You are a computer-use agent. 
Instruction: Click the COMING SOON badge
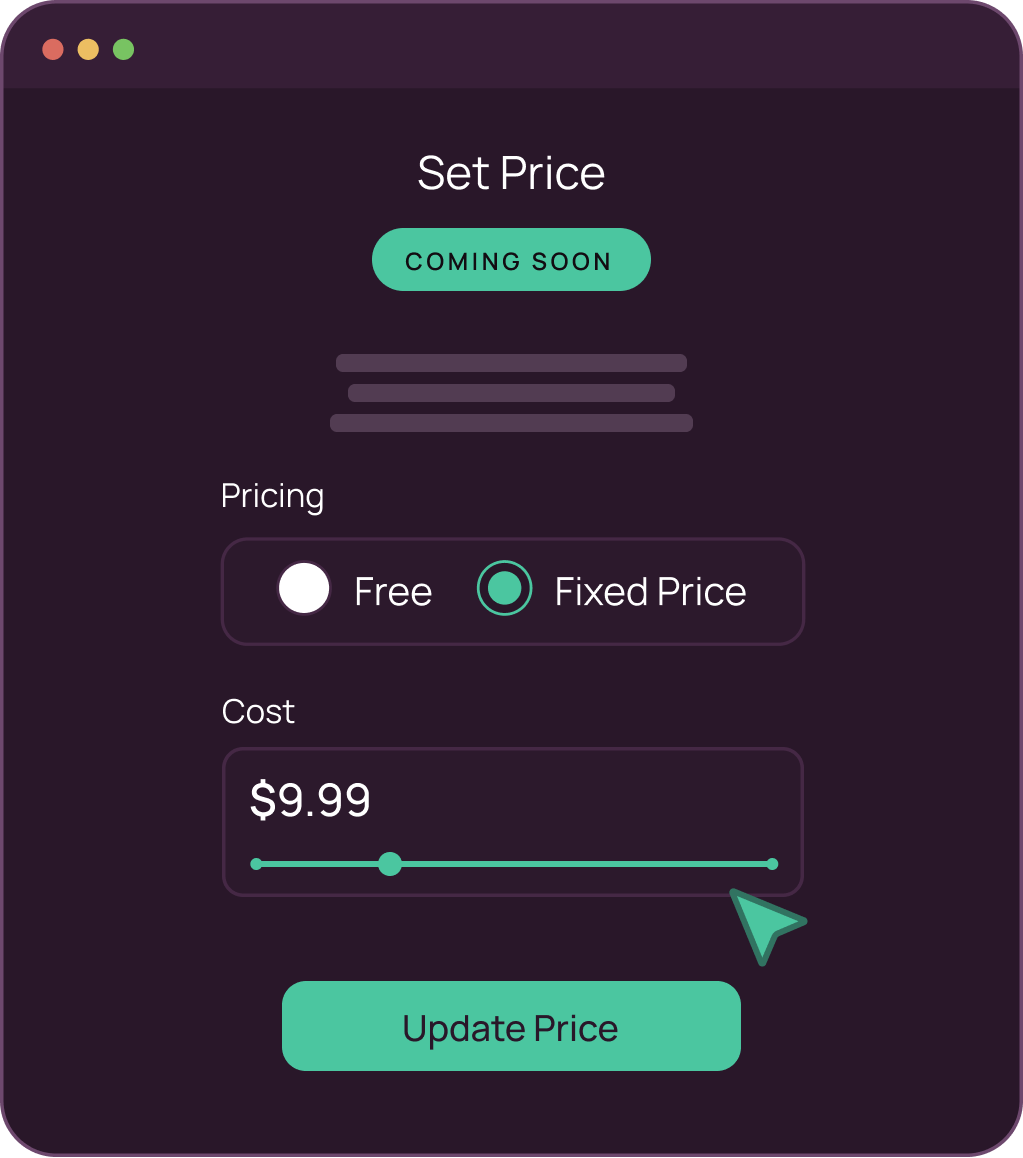tap(511, 260)
